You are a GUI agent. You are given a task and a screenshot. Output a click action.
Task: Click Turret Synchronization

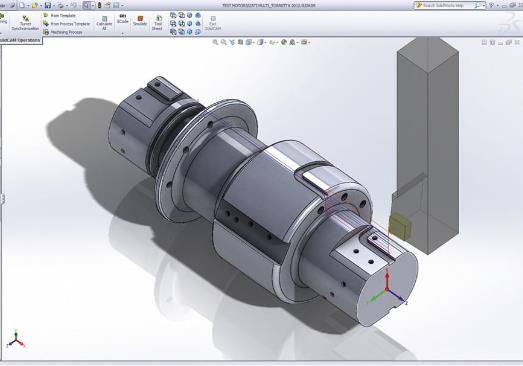(25, 23)
